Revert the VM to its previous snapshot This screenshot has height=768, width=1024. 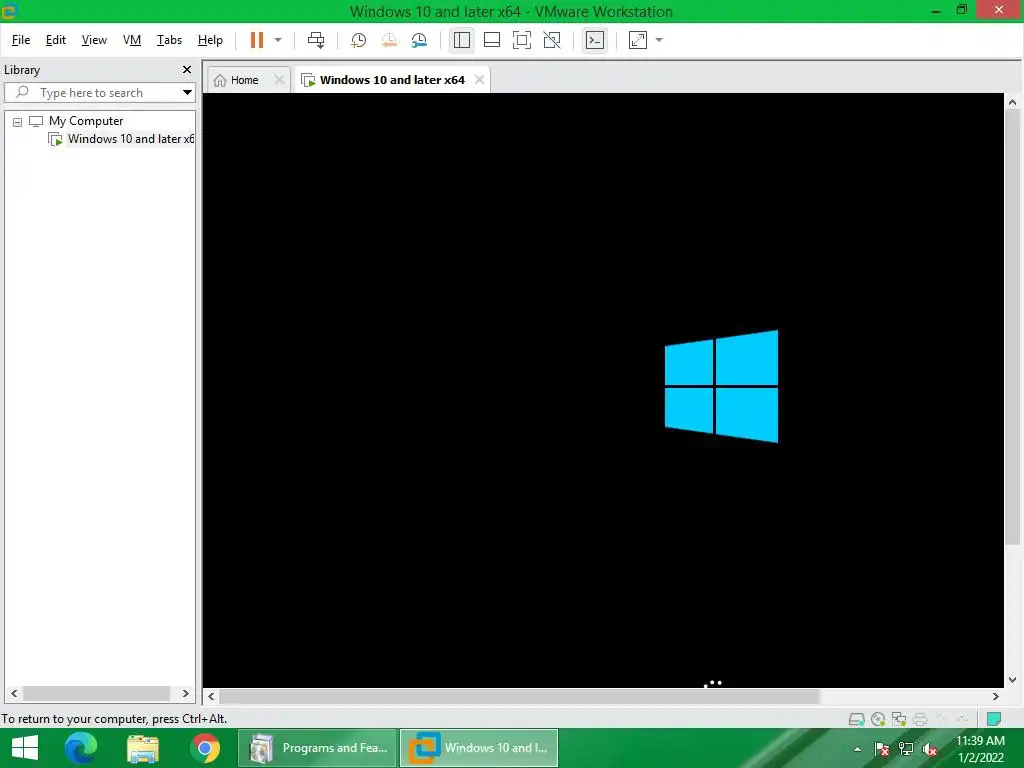click(389, 40)
